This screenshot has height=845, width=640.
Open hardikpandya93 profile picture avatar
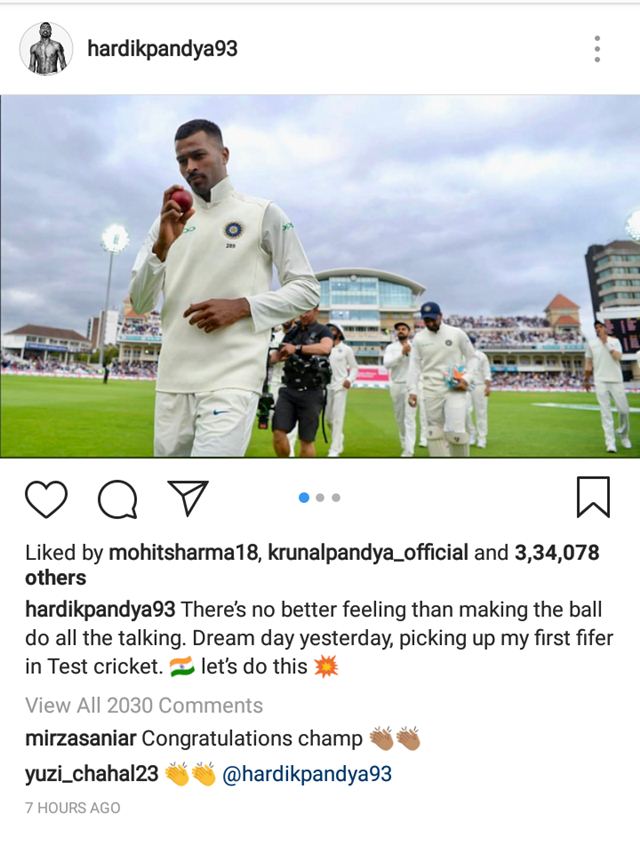[x=46, y=49]
